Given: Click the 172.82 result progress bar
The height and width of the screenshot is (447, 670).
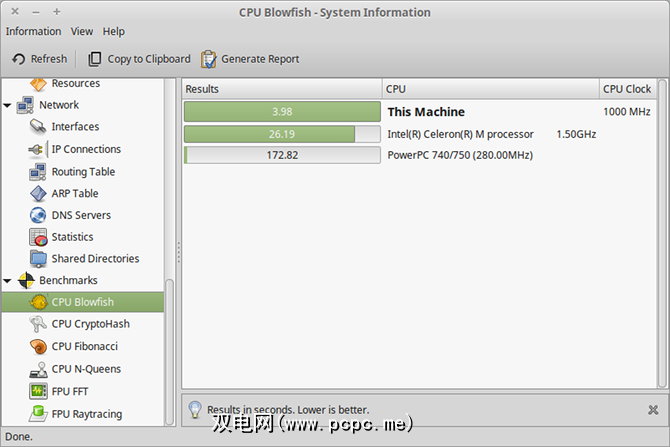Looking at the screenshot, I should pos(282,155).
